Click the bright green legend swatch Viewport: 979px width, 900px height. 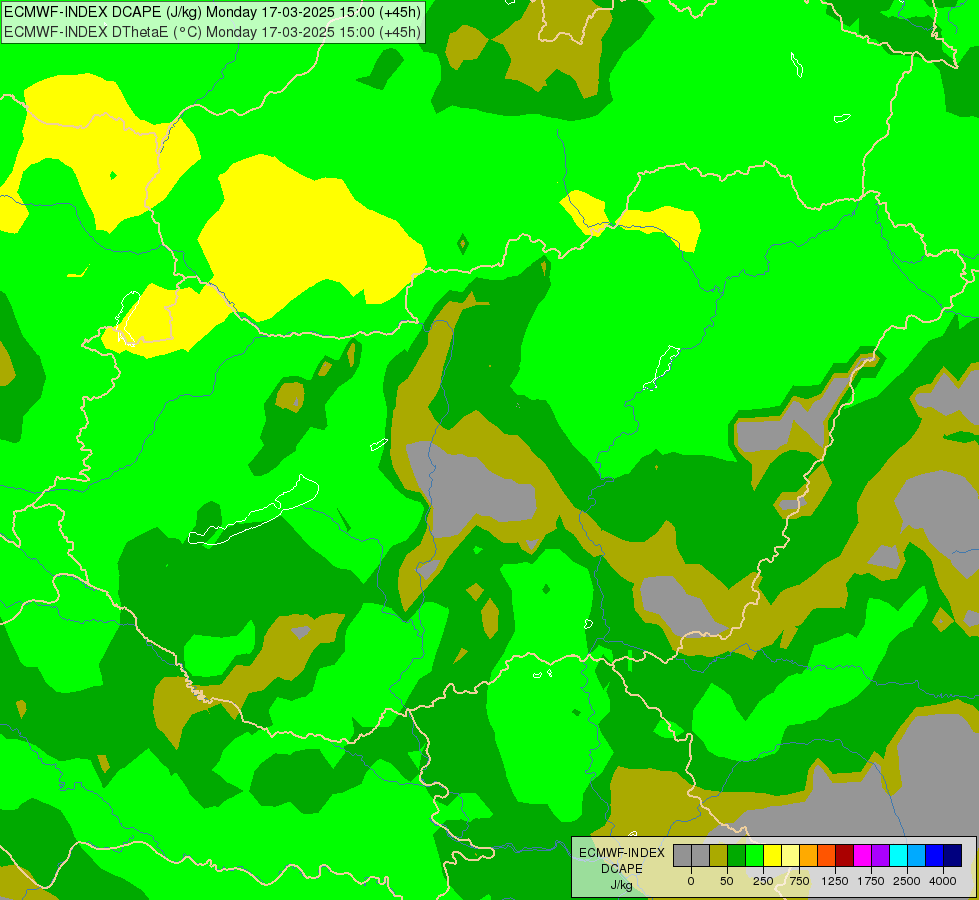point(755,855)
